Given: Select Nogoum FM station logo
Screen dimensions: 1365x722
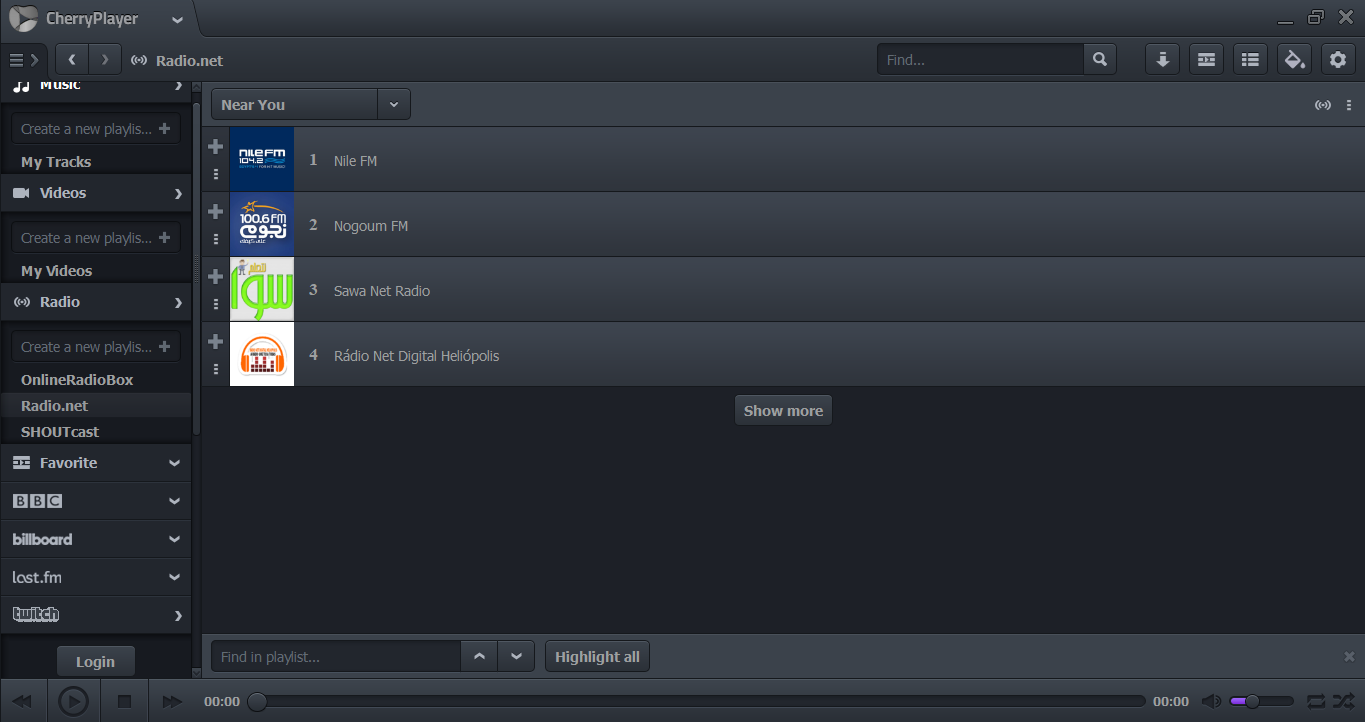Looking at the screenshot, I should [x=262, y=224].
